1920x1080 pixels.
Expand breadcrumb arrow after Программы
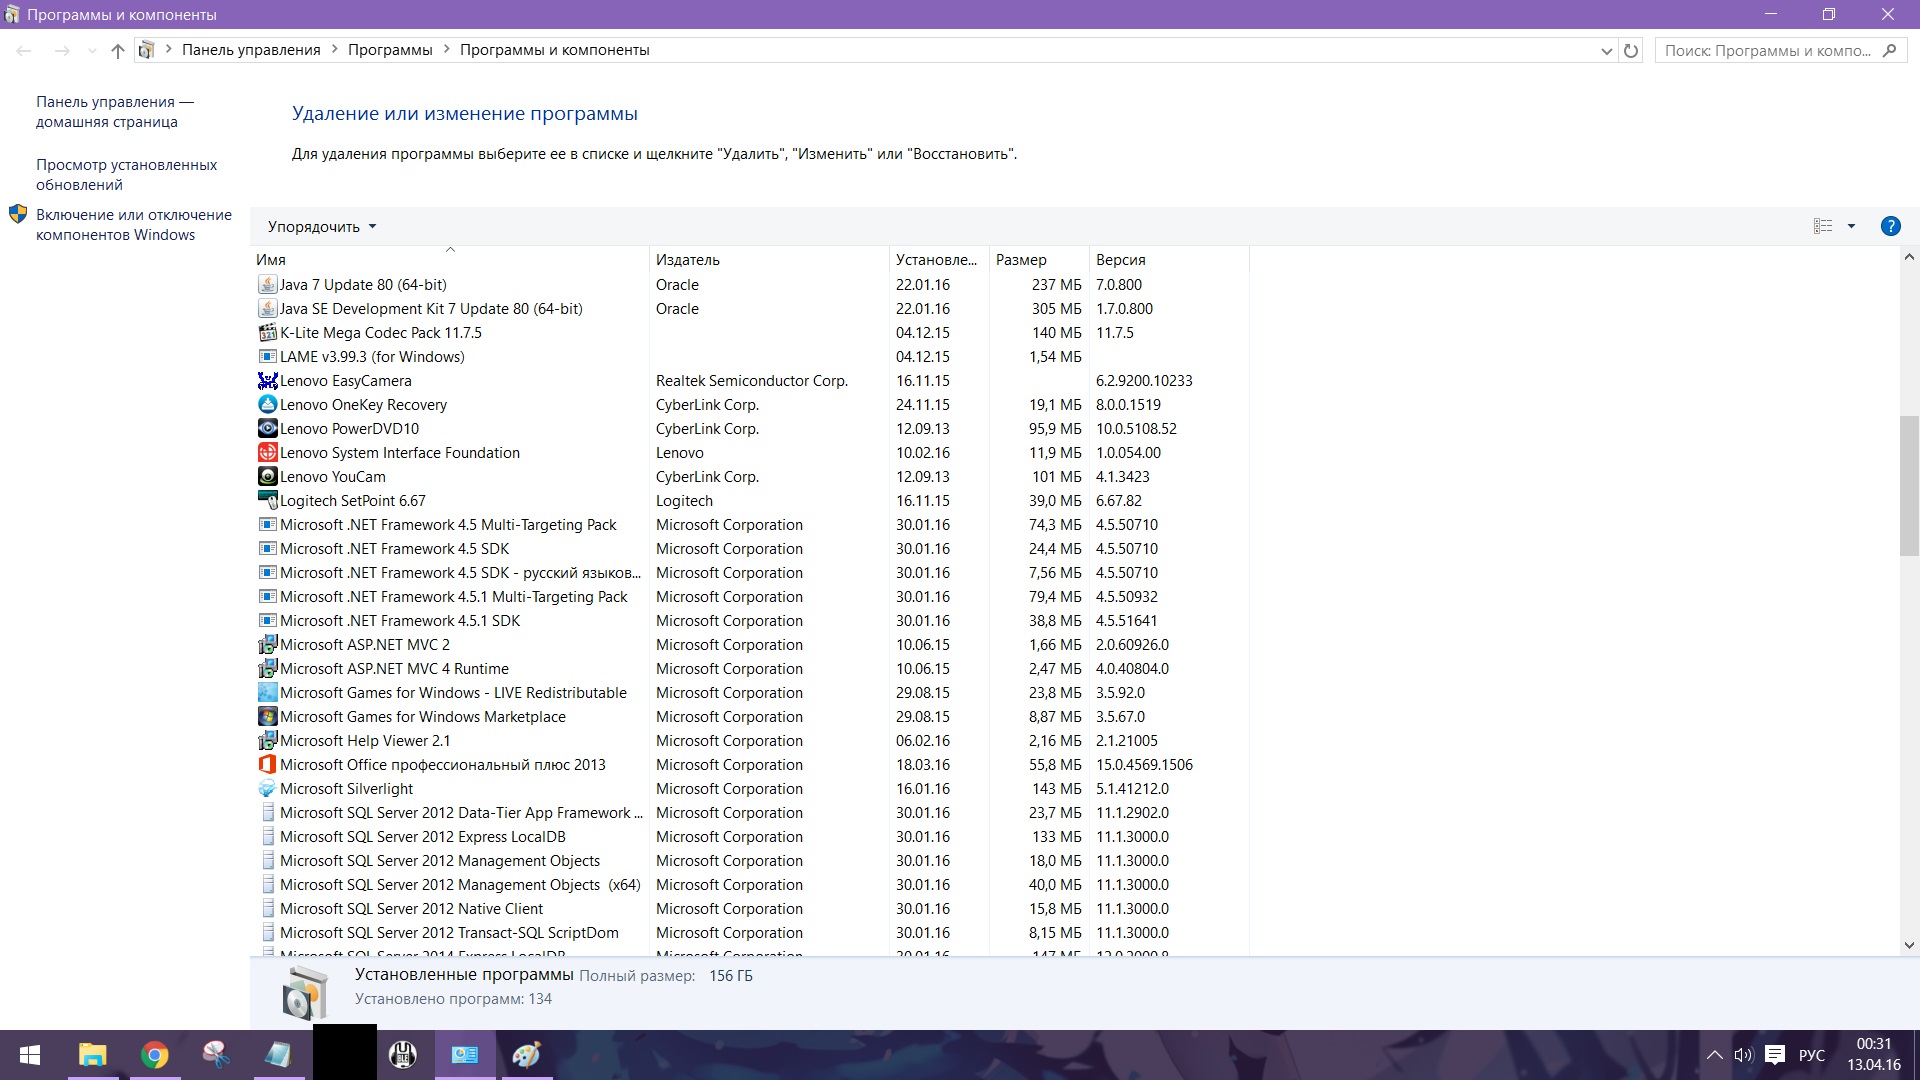coord(446,50)
